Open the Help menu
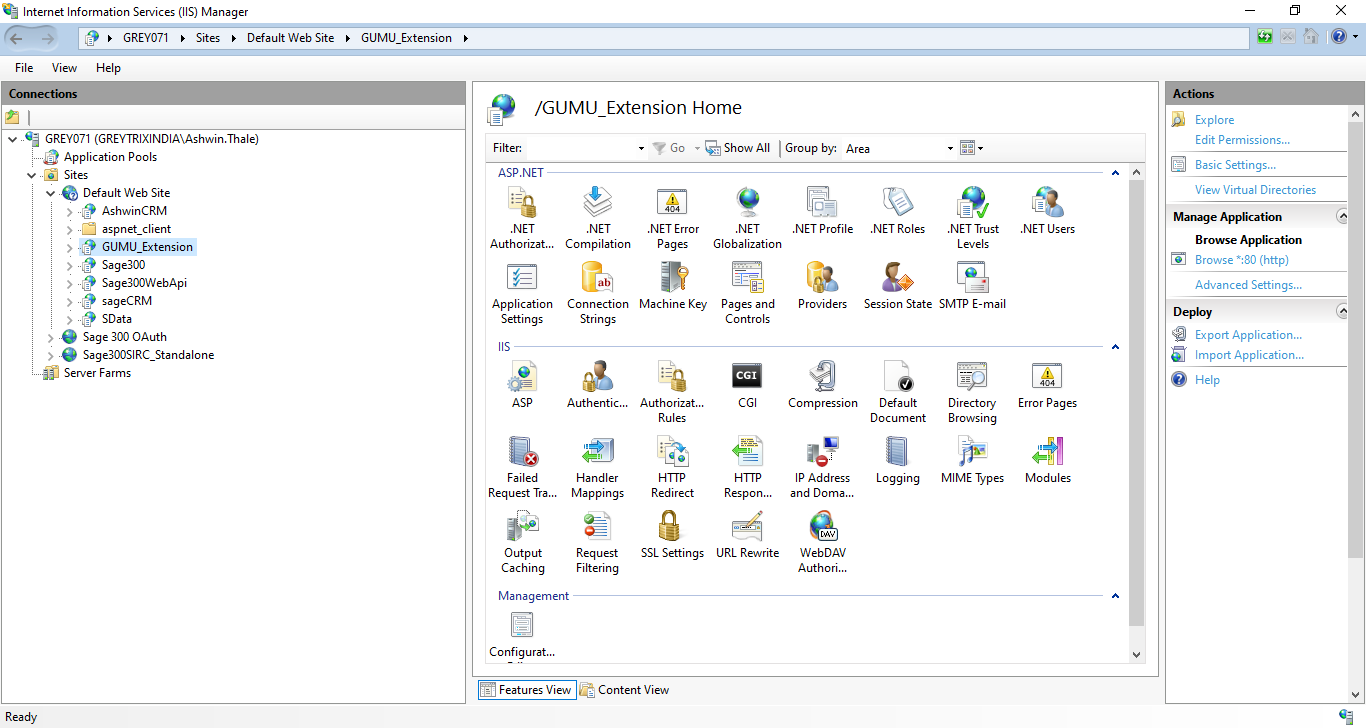Image resolution: width=1366 pixels, height=728 pixels. tap(108, 68)
